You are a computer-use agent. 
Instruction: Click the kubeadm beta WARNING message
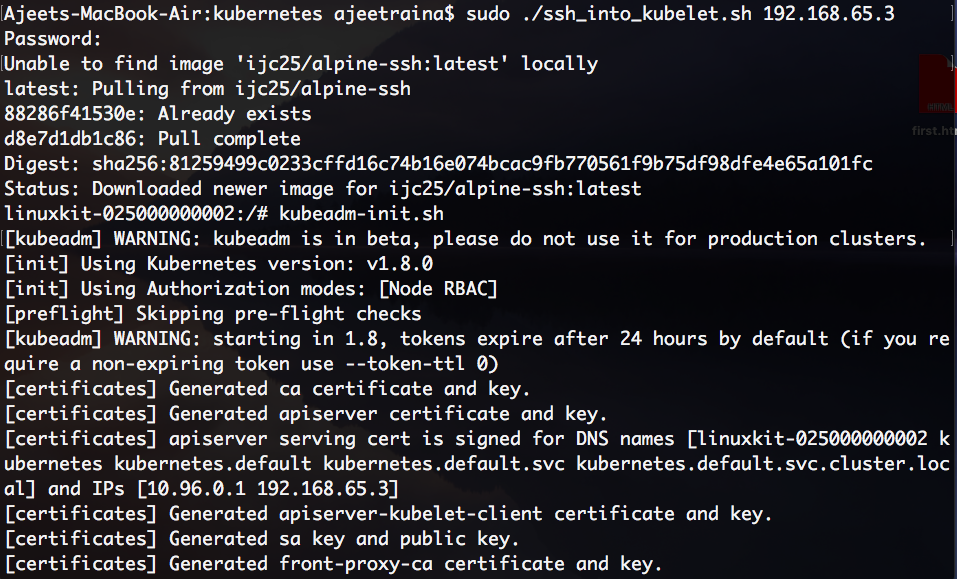click(x=466, y=239)
